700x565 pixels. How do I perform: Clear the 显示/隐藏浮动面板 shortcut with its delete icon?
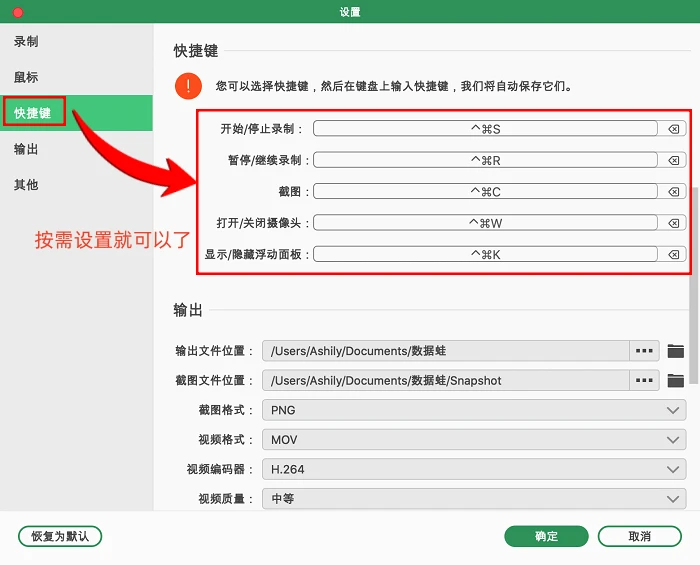tap(673, 254)
